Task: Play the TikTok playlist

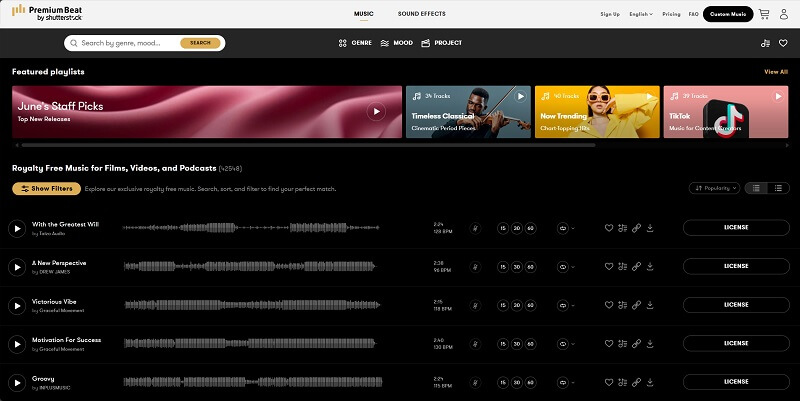Action: [778, 96]
